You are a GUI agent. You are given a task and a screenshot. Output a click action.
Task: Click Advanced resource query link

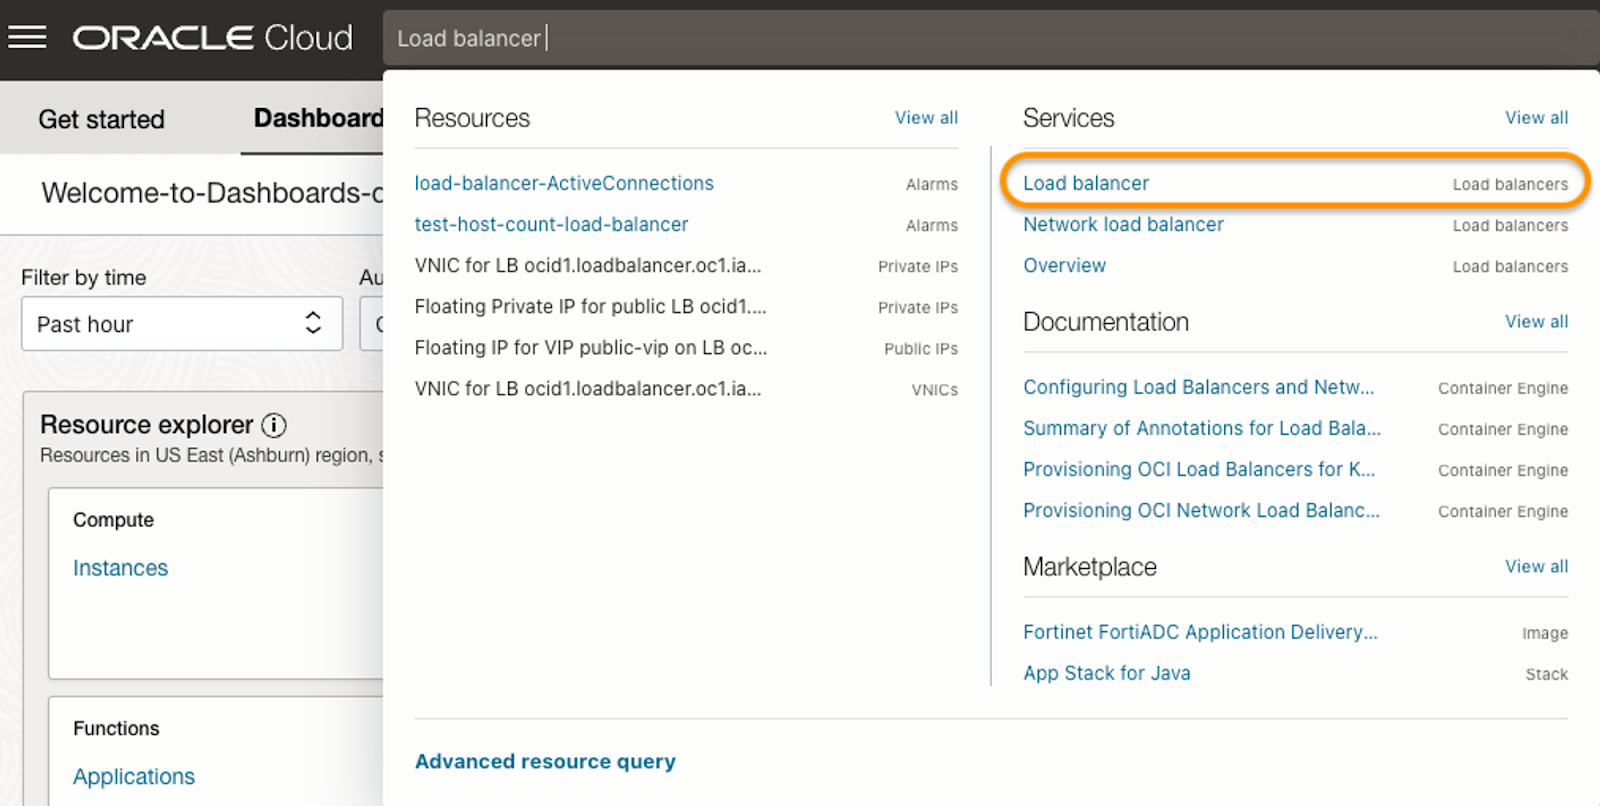(x=545, y=762)
